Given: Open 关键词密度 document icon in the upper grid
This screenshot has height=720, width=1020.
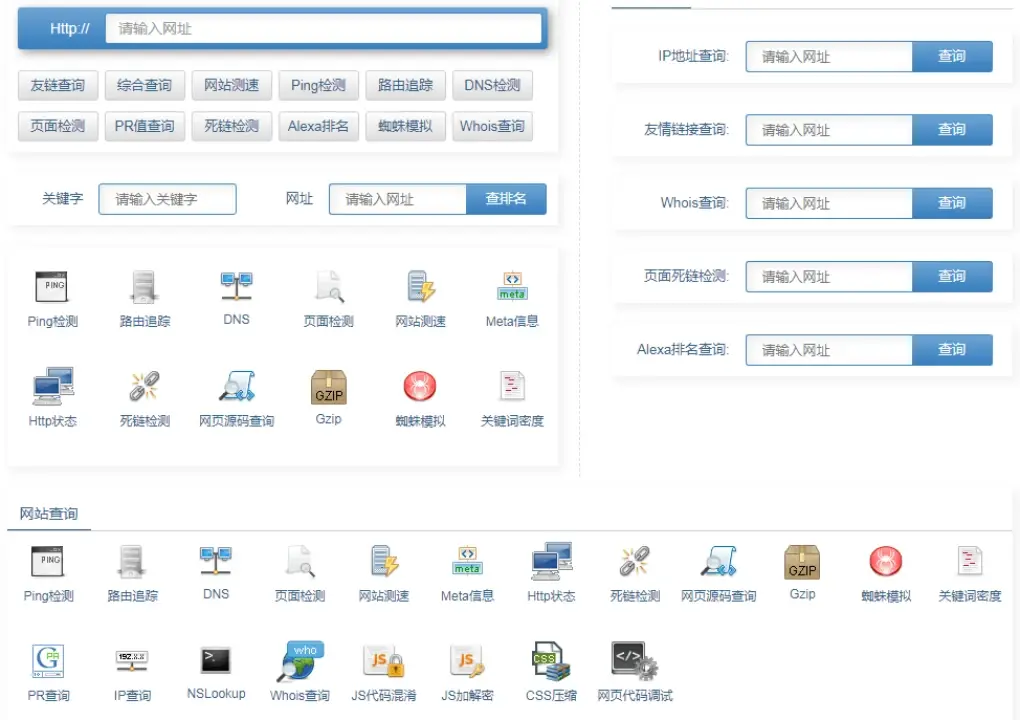Looking at the screenshot, I should pyautogui.click(x=512, y=386).
